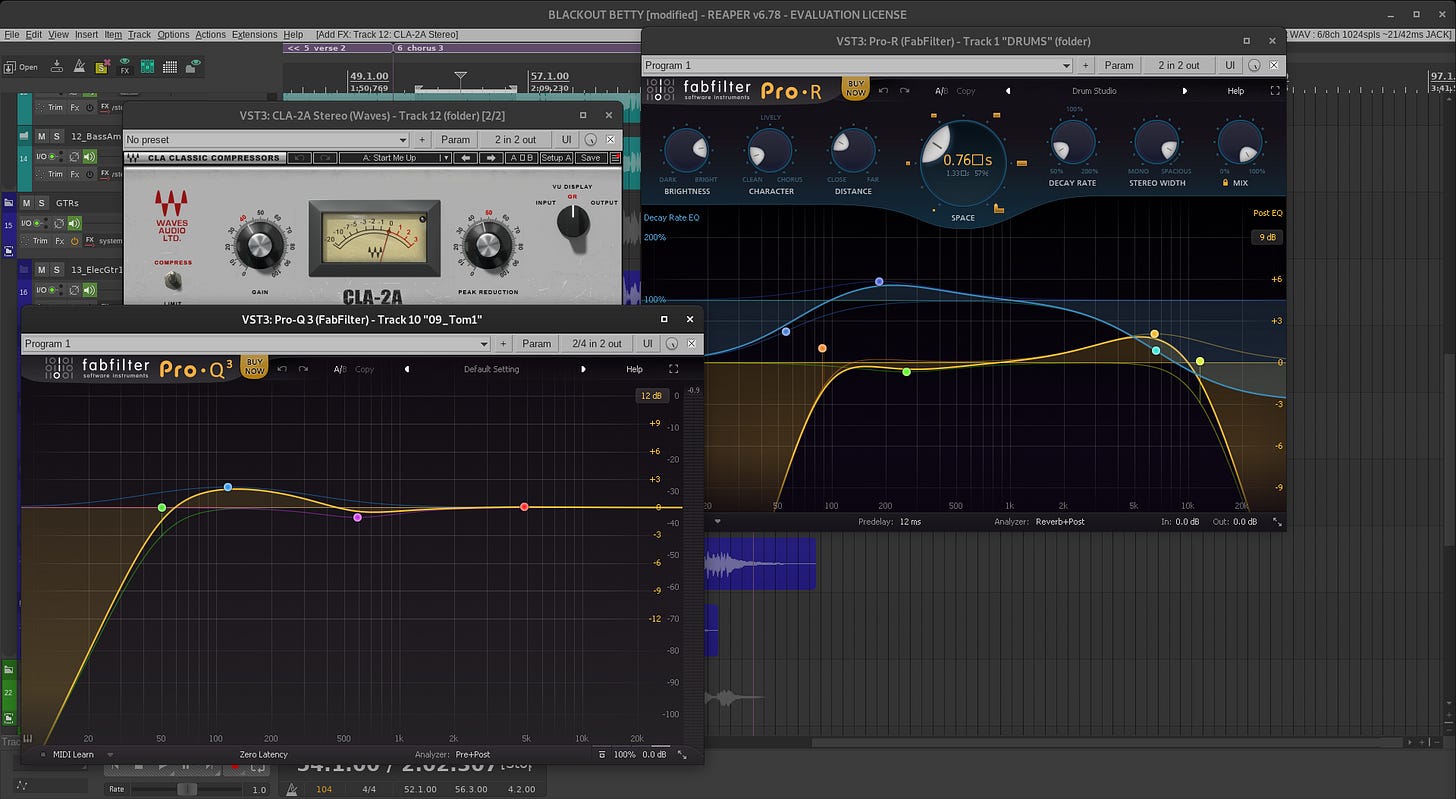The height and width of the screenshot is (799, 1456).
Task: Toggle the UI button in the CLA-2A window
Action: pyautogui.click(x=566, y=140)
